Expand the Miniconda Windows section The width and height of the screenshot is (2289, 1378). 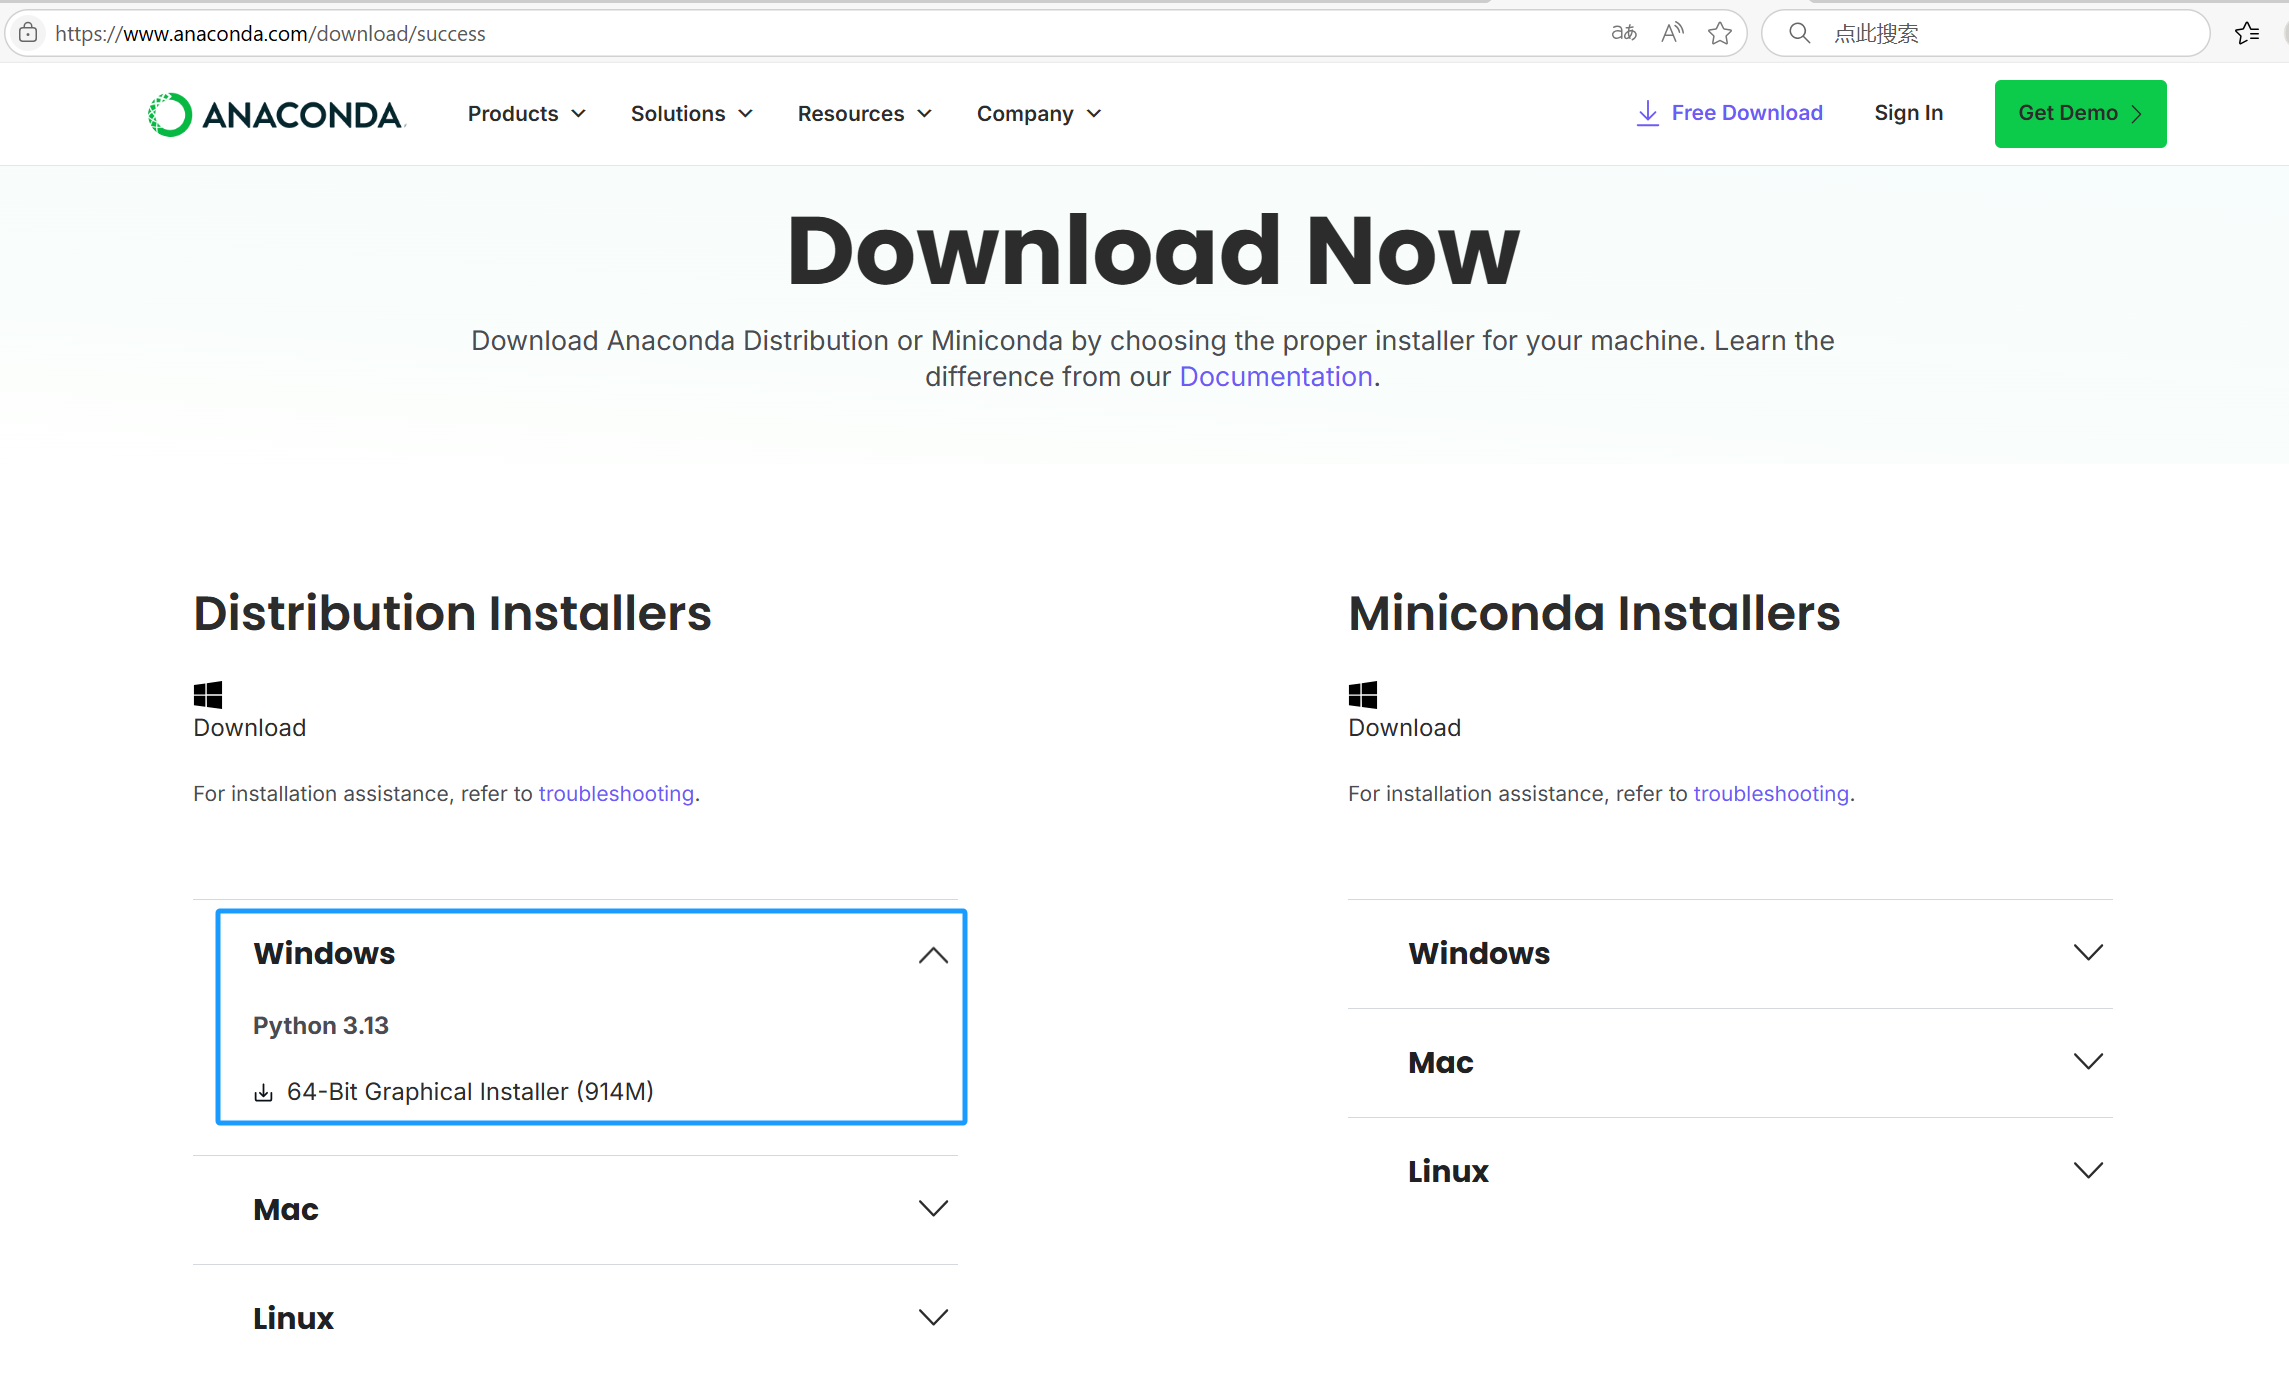[x=2087, y=953]
